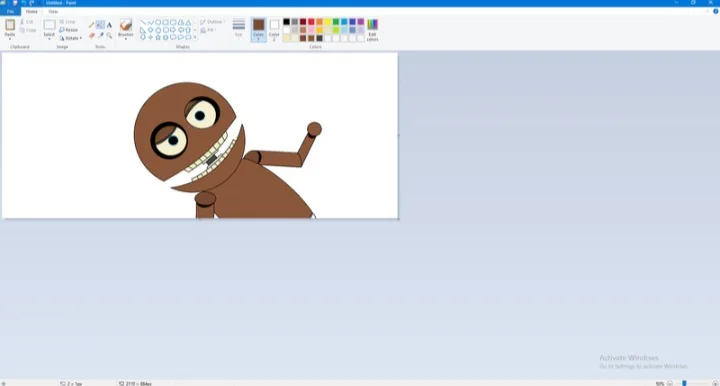Switch to the View tab

pos(53,11)
